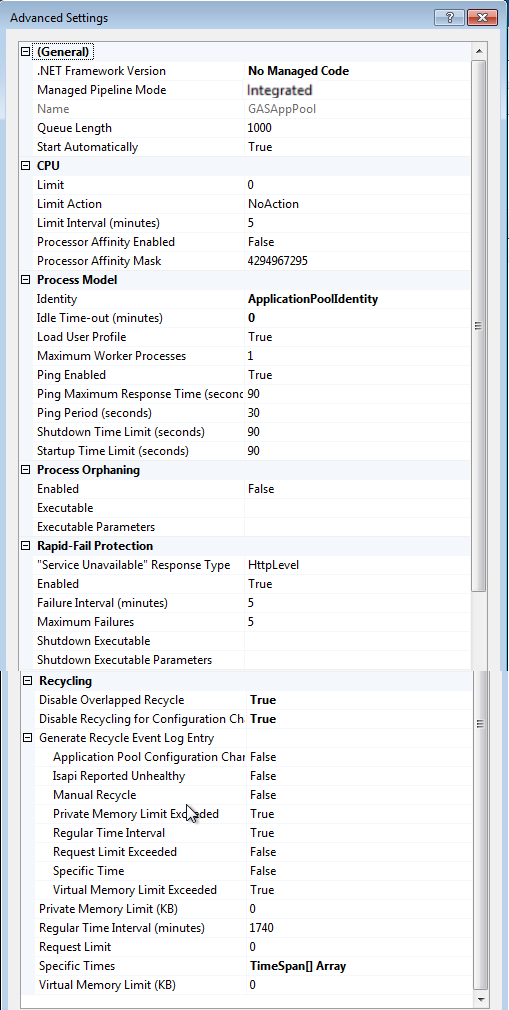This screenshot has width=509, height=1010.
Task: Click the NoAction Limit Action value
Action: (x=273, y=204)
